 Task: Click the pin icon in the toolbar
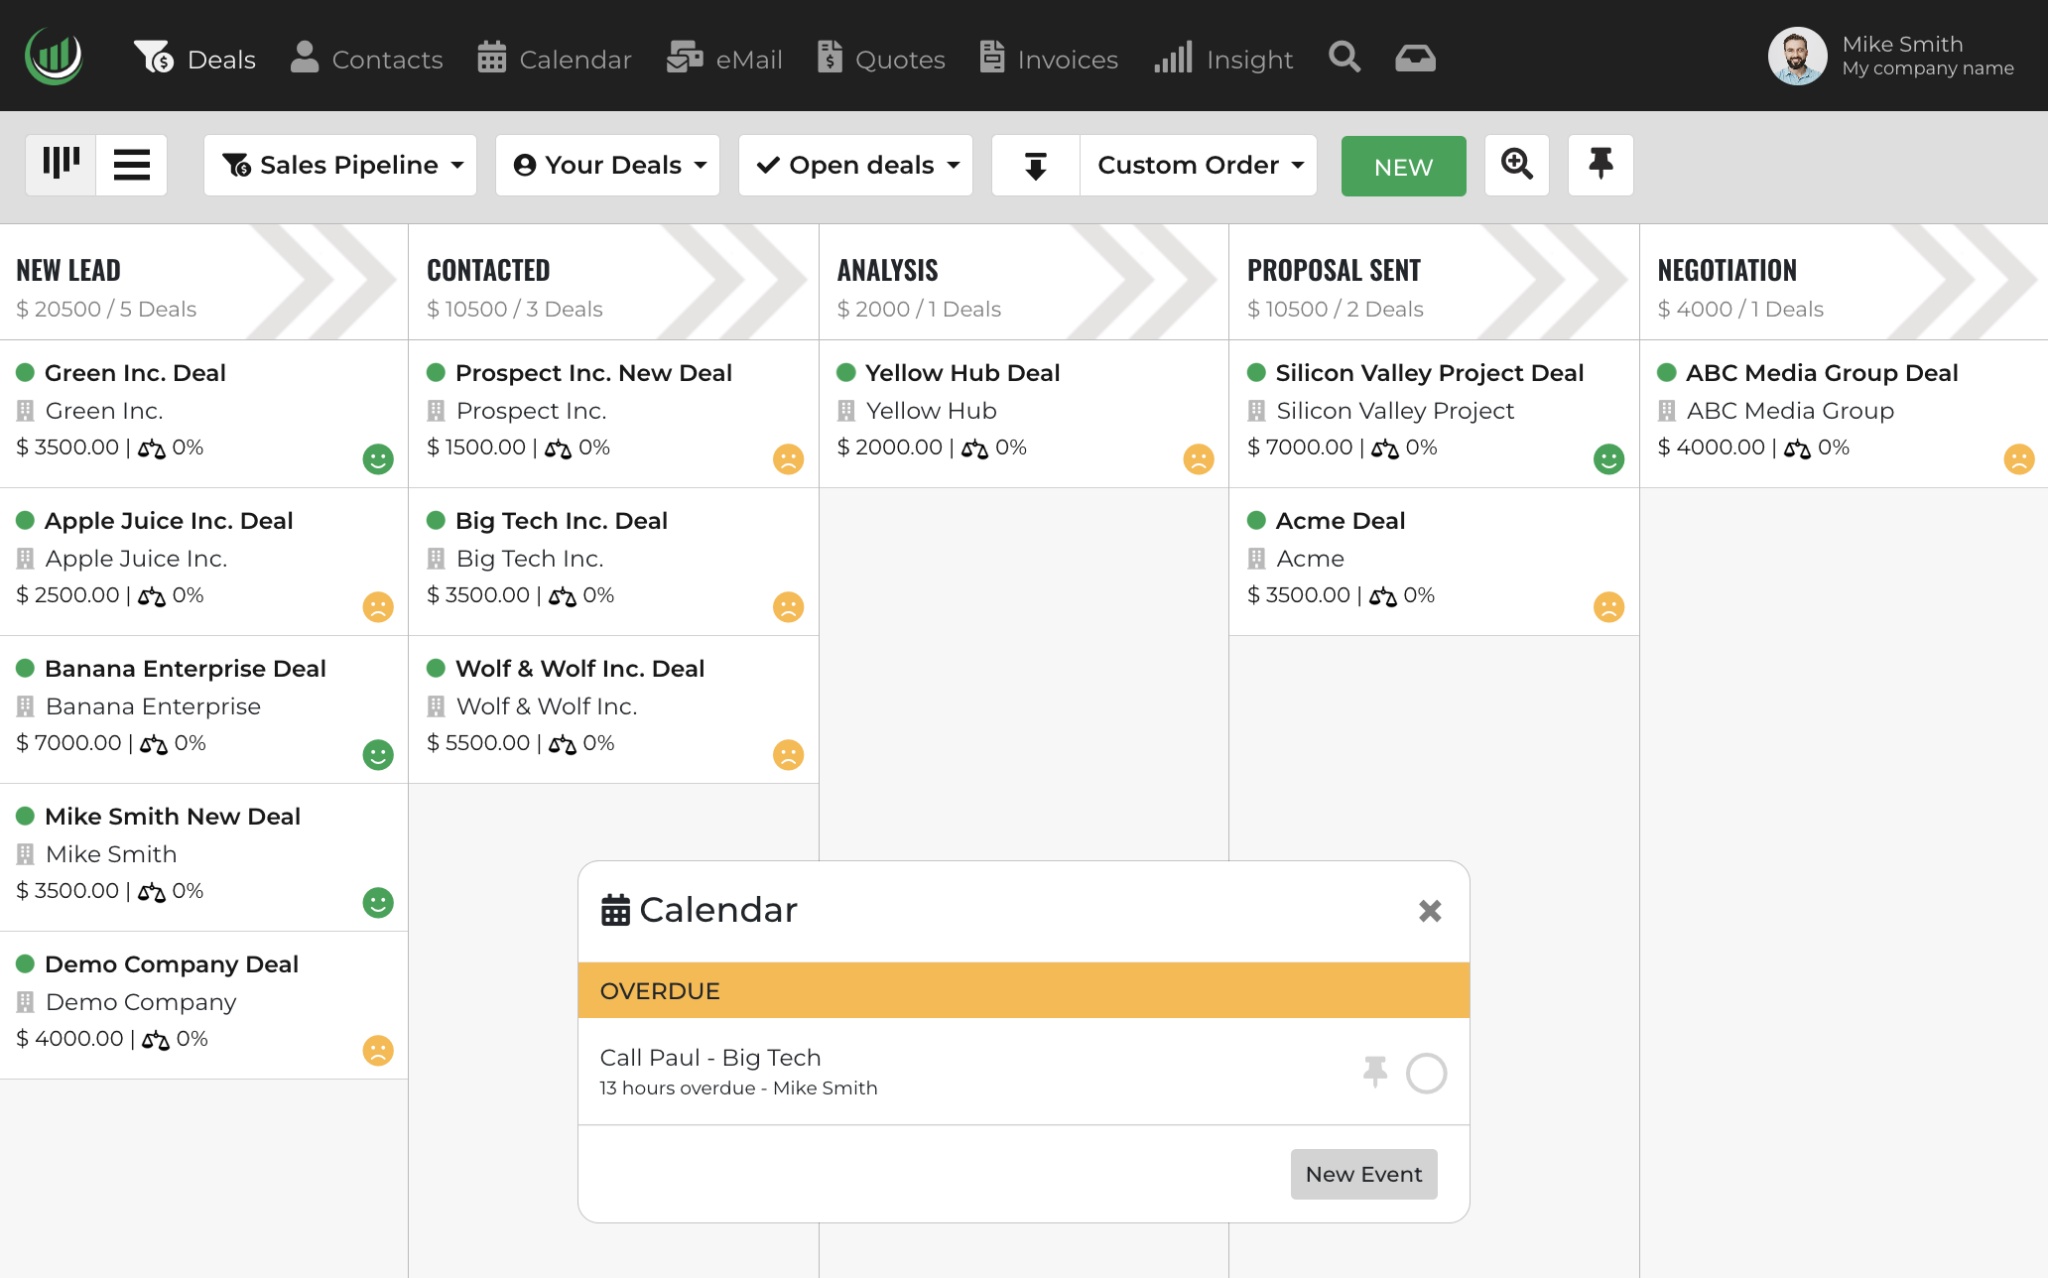[1600, 164]
